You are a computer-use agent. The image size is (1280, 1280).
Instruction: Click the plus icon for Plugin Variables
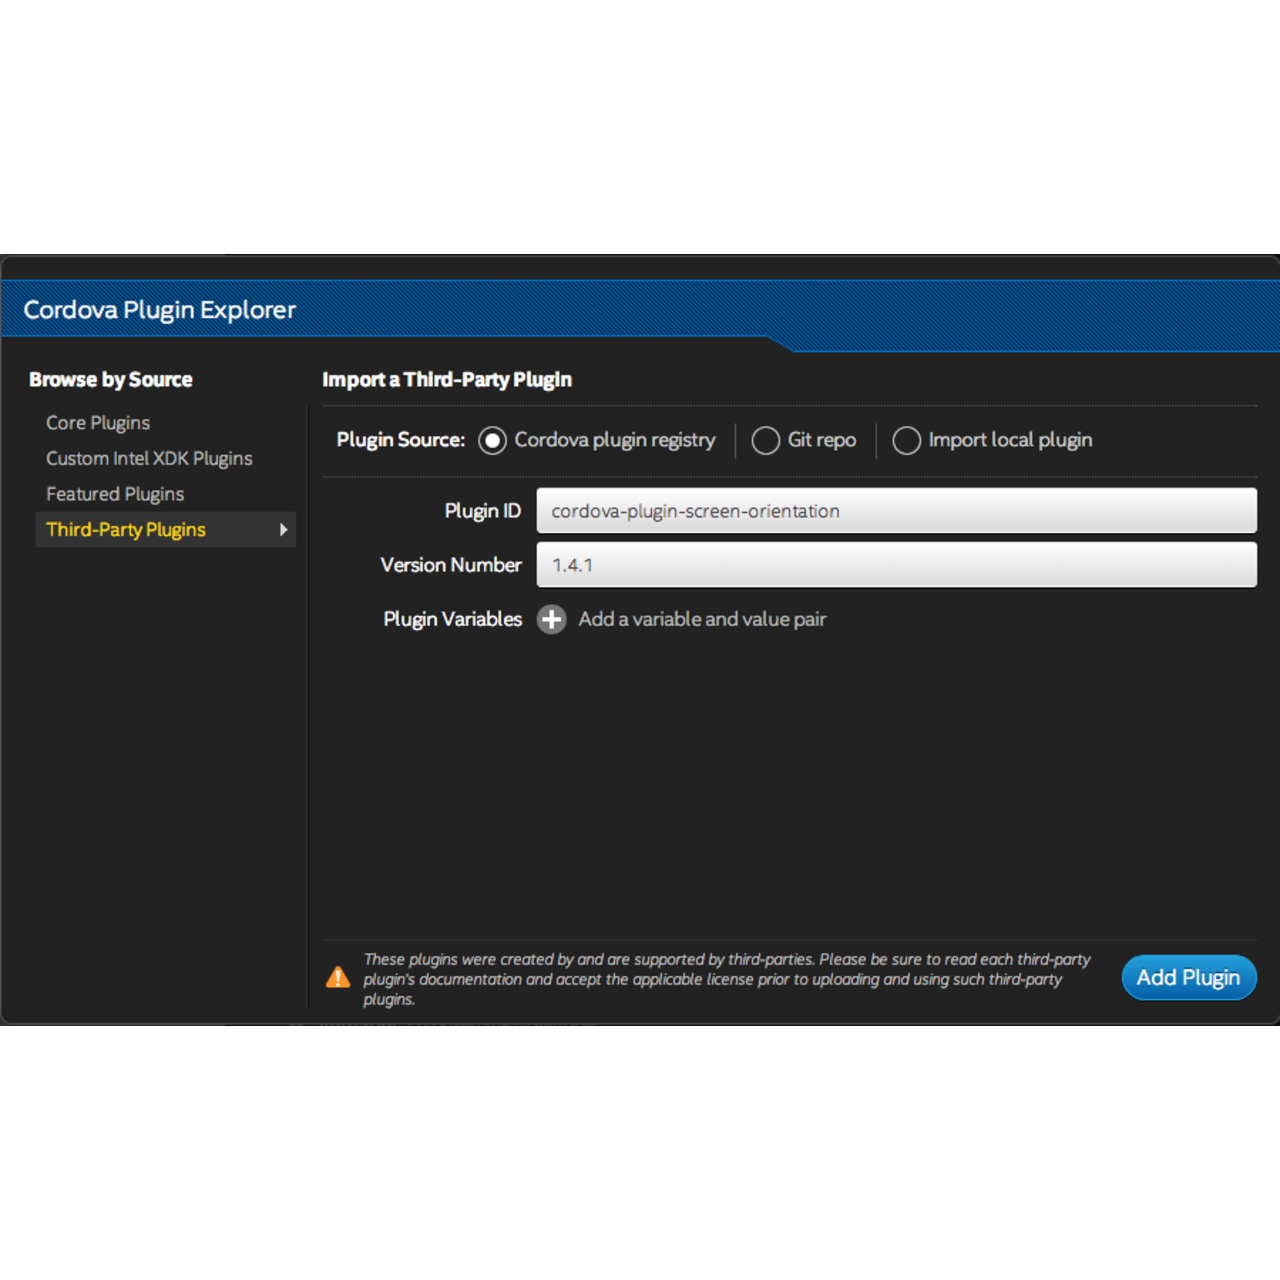[x=551, y=620]
